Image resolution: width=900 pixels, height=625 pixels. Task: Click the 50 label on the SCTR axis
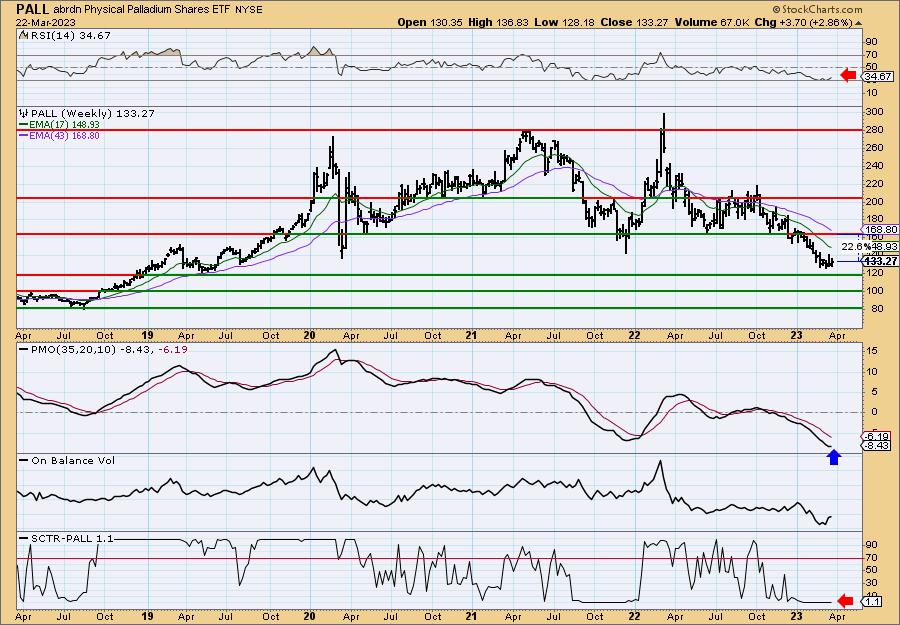(x=872, y=570)
